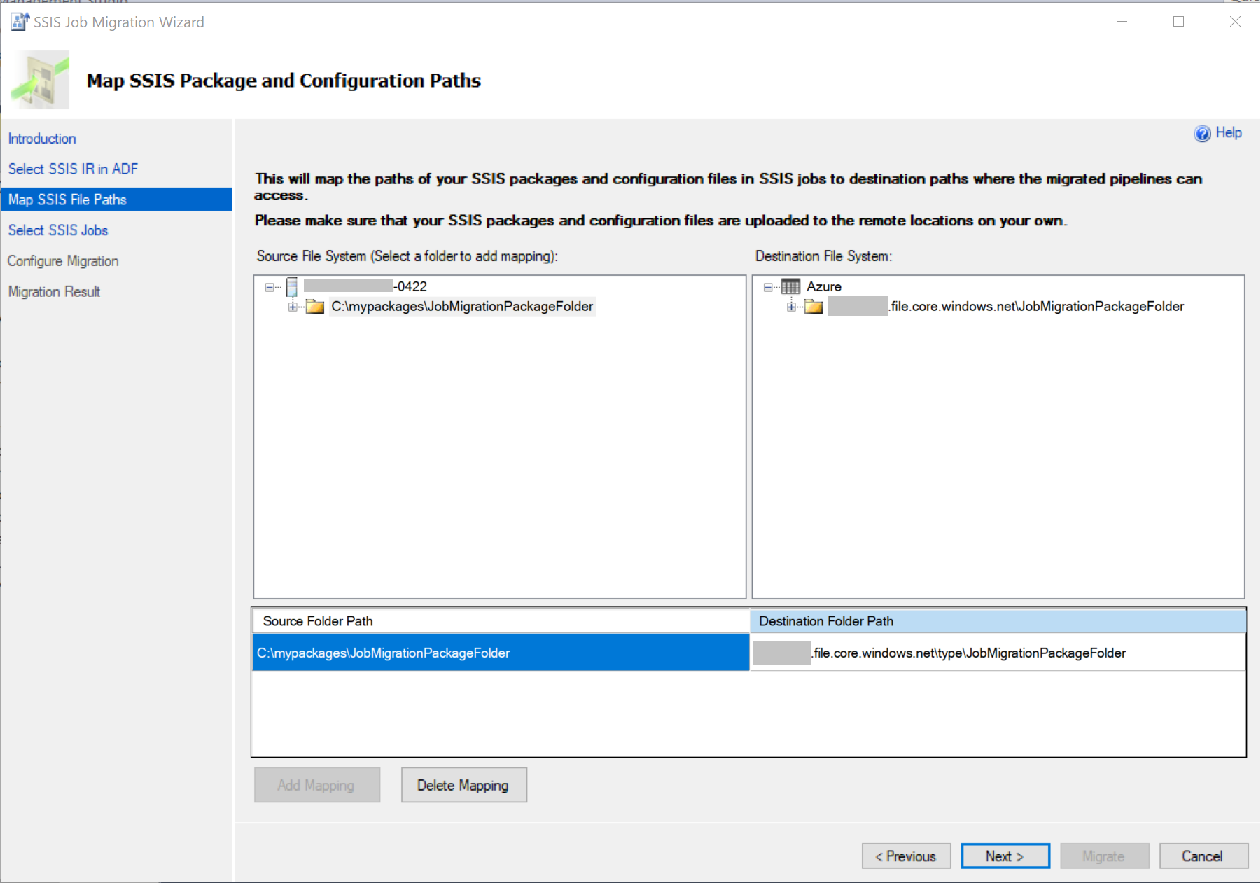
Task: Select the source path cell in mapping table
Action: [x=501, y=653]
